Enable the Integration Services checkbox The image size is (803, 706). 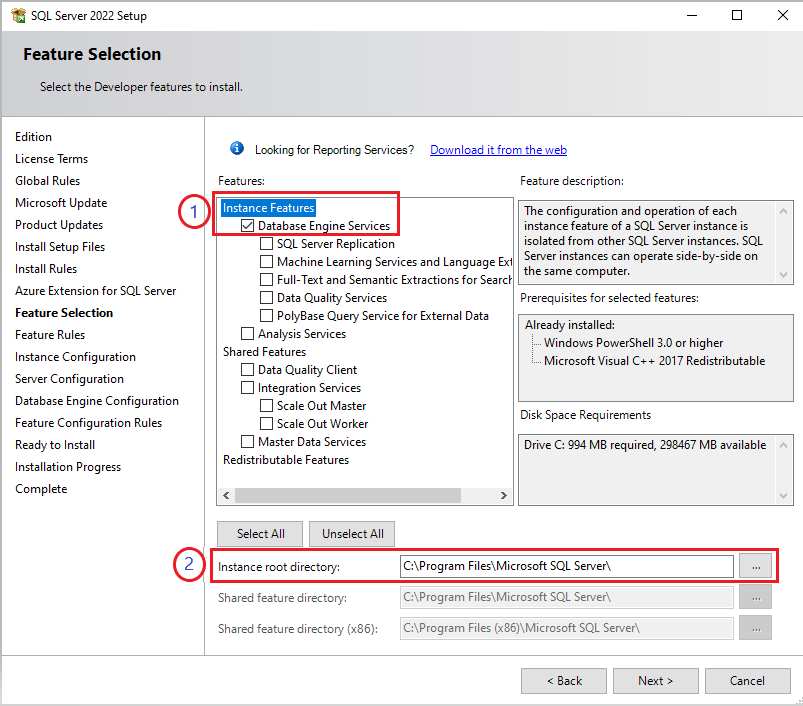tap(248, 388)
